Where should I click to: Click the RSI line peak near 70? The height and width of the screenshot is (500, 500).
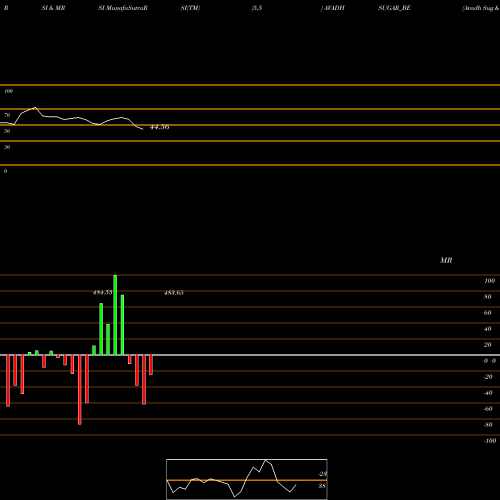pyautogui.click(x=35, y=108)
